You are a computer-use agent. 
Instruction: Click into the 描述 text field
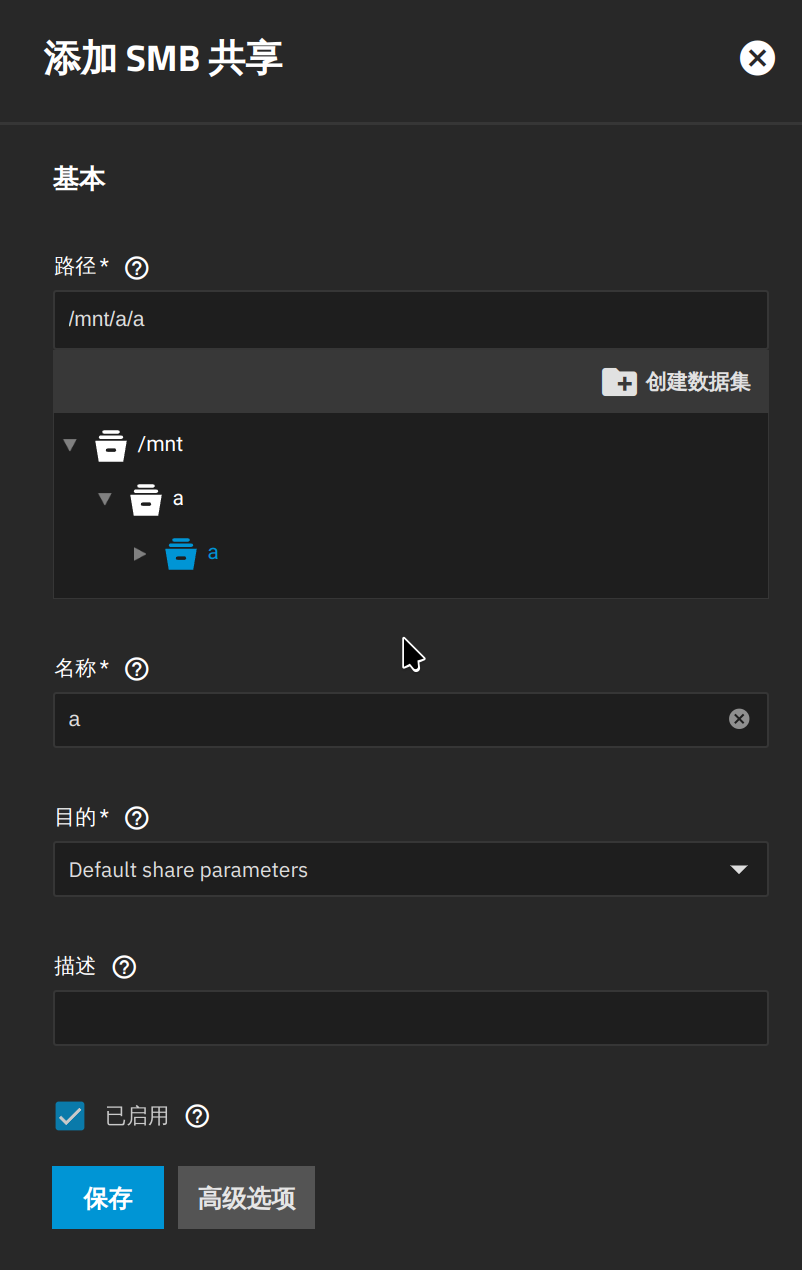tap(411, 1018)
